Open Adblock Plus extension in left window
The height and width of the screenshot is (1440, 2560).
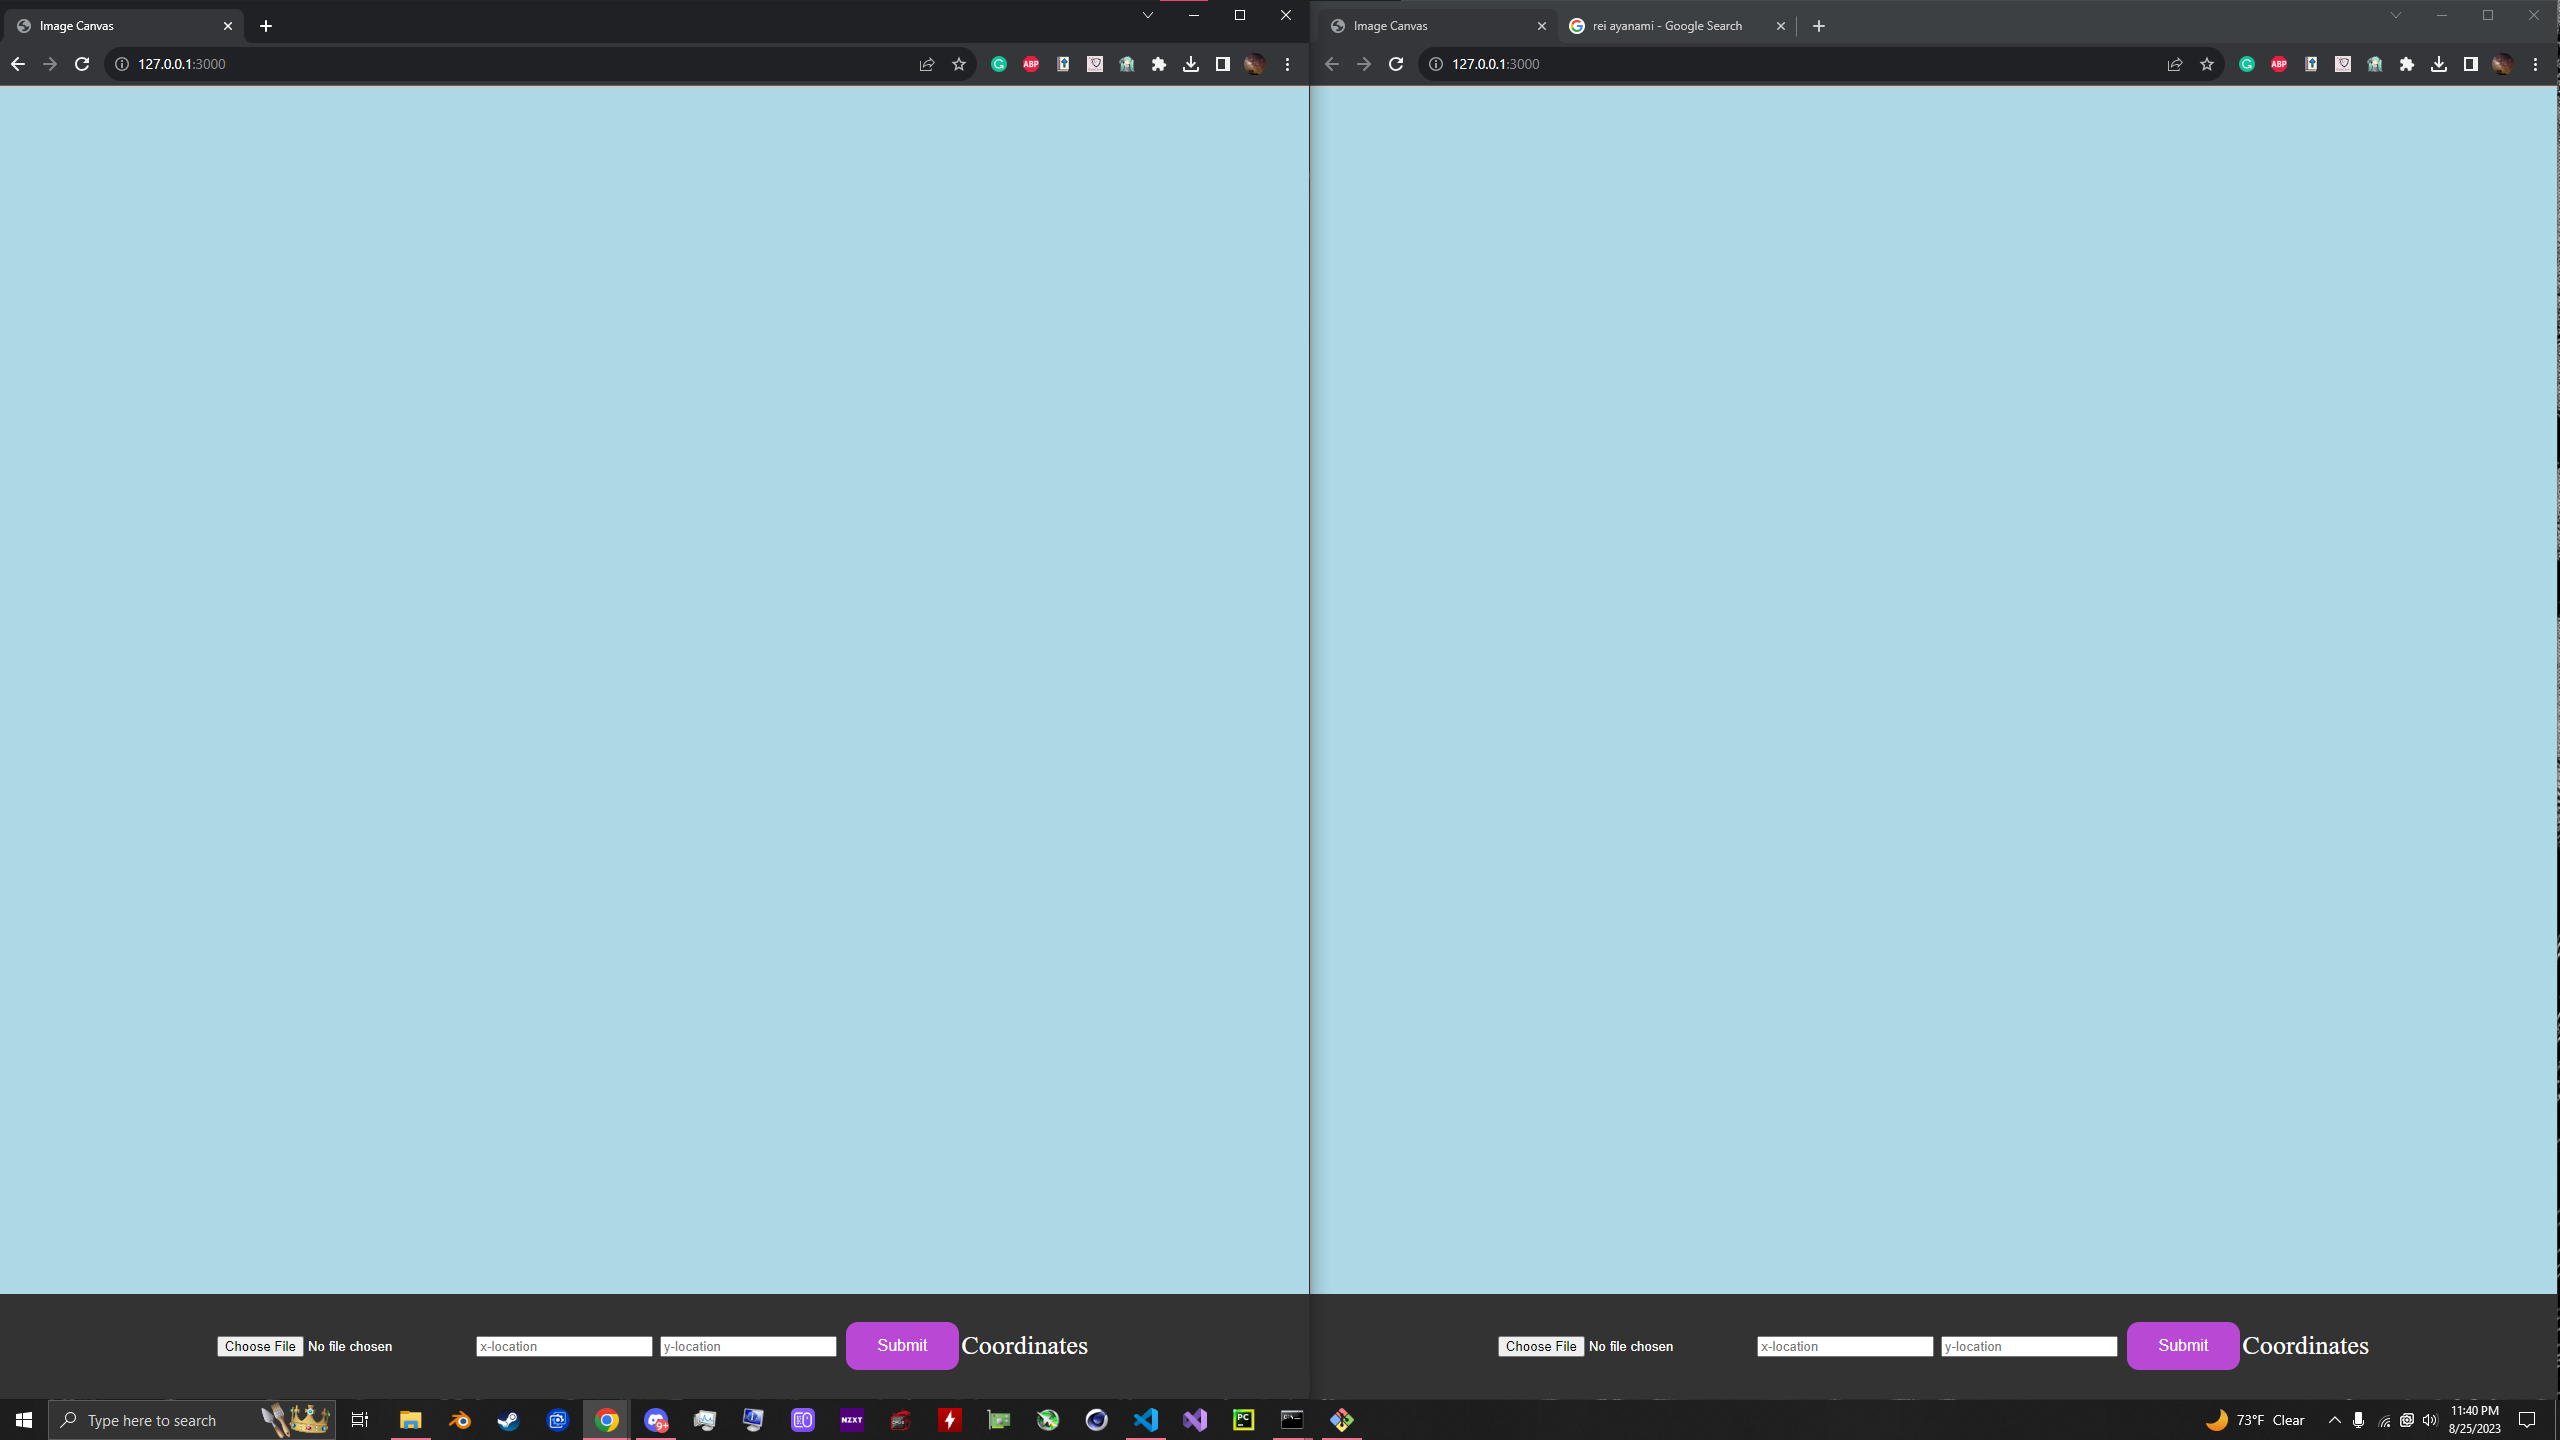(1030, 64)
